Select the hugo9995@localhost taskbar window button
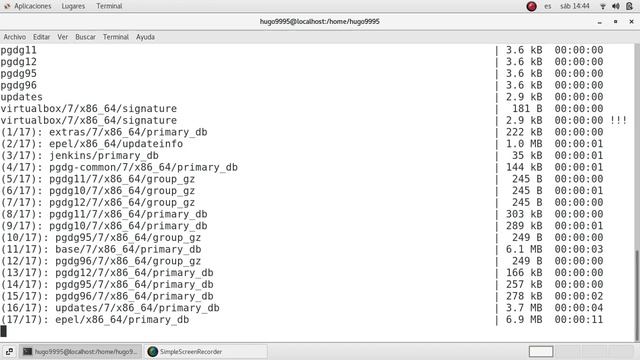 (80, 351)
